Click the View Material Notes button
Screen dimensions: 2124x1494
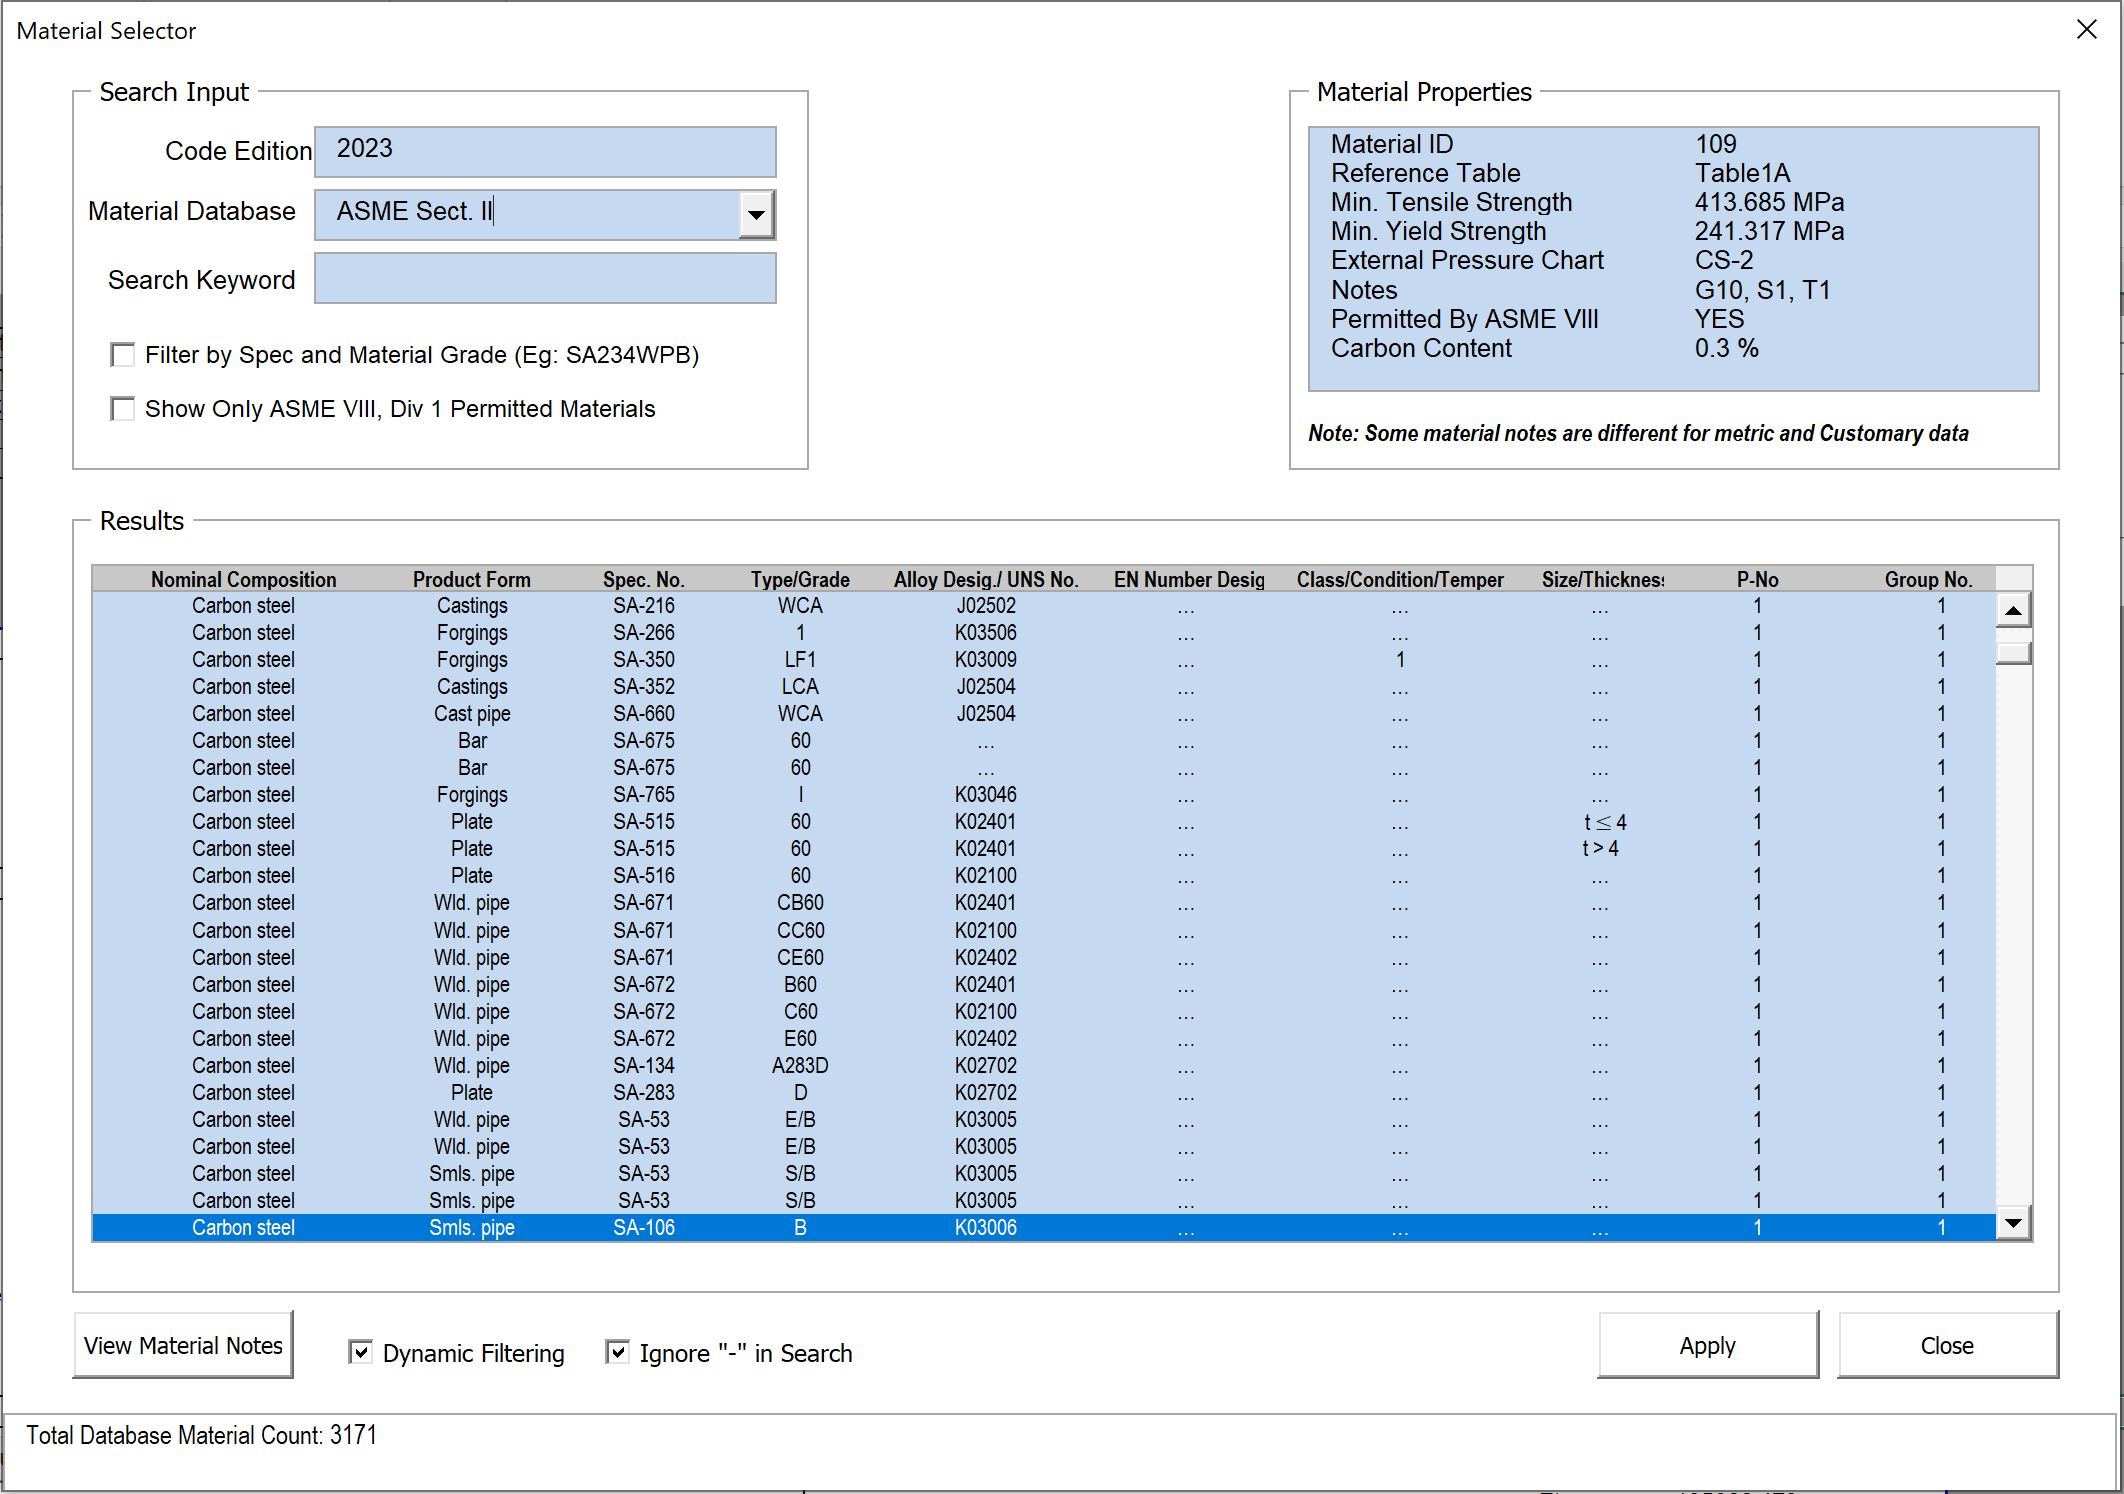[x=183, y=1345]
